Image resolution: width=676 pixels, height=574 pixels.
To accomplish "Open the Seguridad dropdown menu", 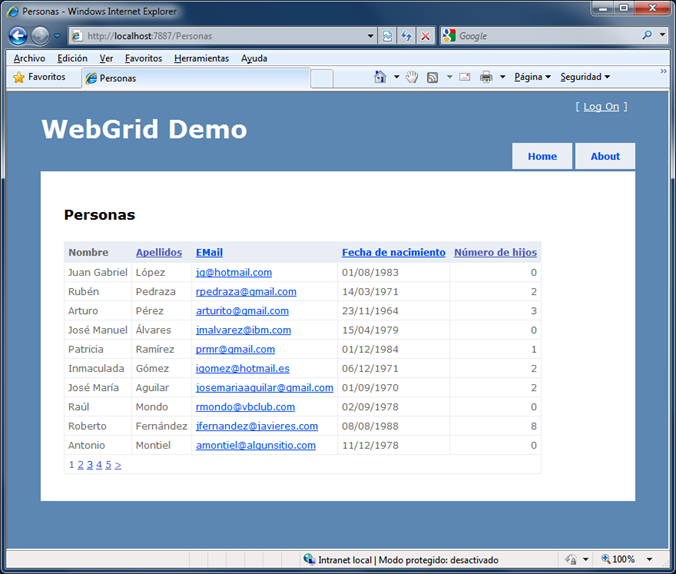I will coord(585,77).
